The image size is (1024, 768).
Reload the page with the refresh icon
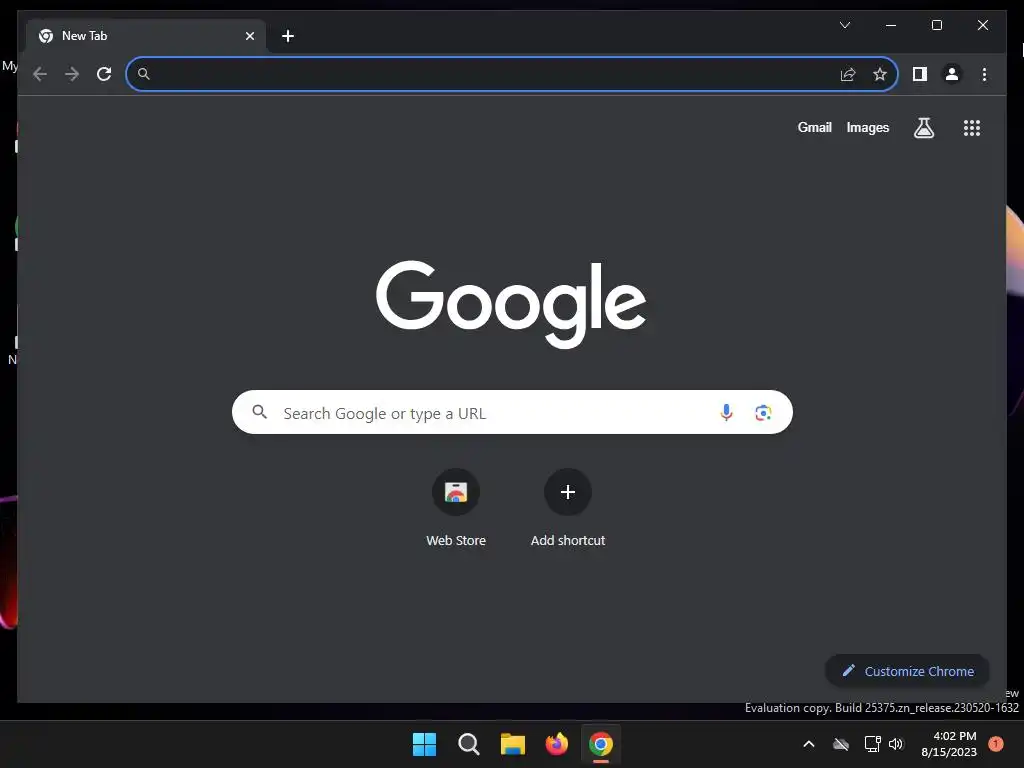[104, 74]
